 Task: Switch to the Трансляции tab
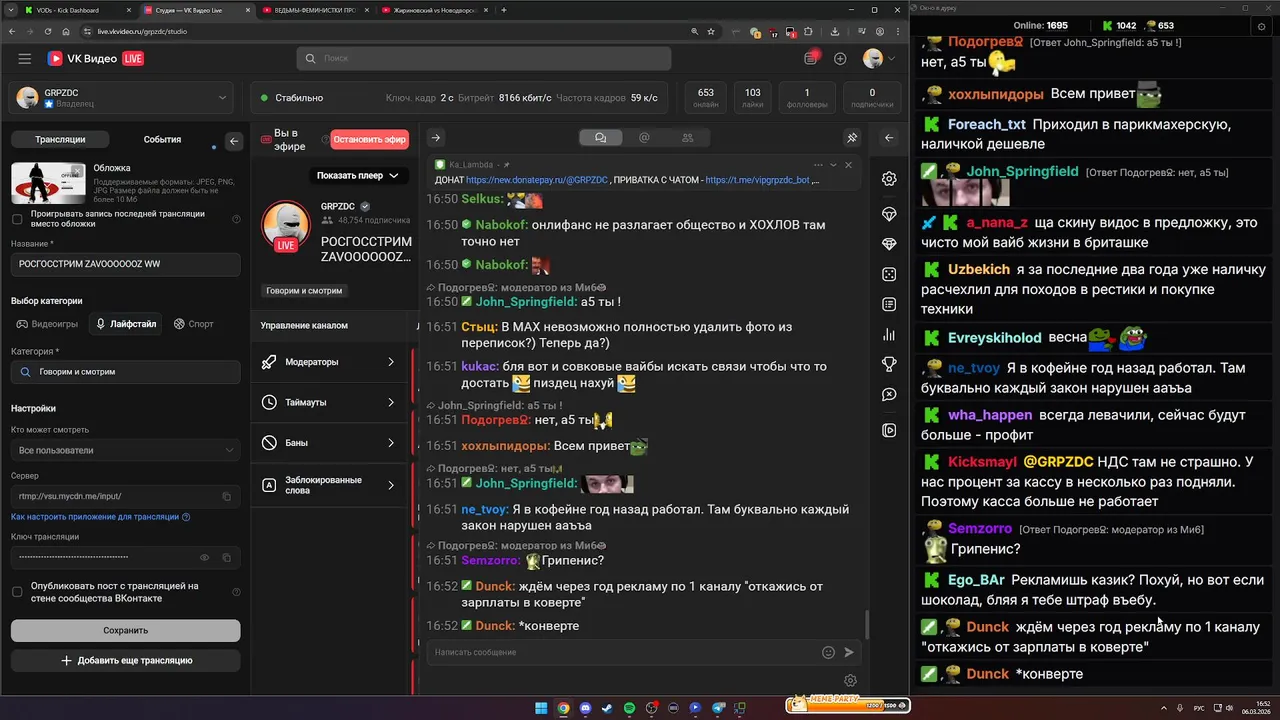point(60,140)
